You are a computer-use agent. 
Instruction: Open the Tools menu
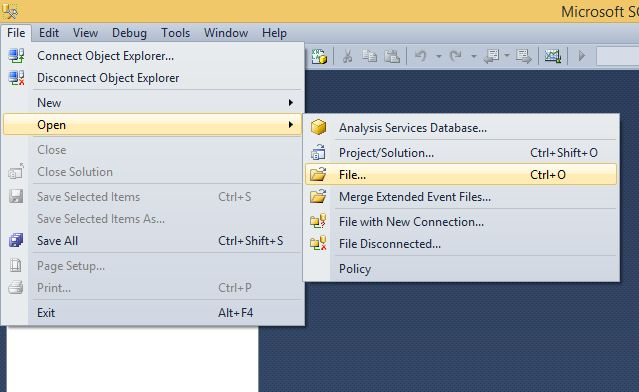tap(176, 33)
